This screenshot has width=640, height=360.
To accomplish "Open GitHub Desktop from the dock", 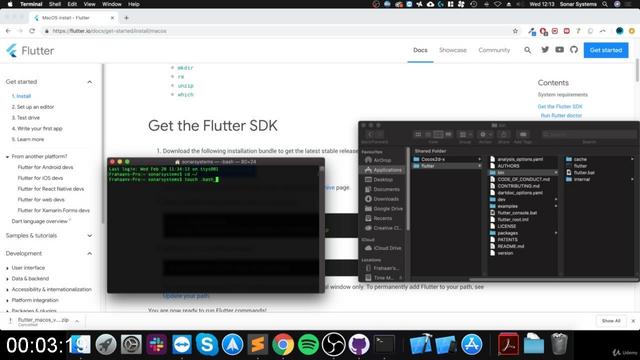I will pyautogui.click(x=359, y=344).
